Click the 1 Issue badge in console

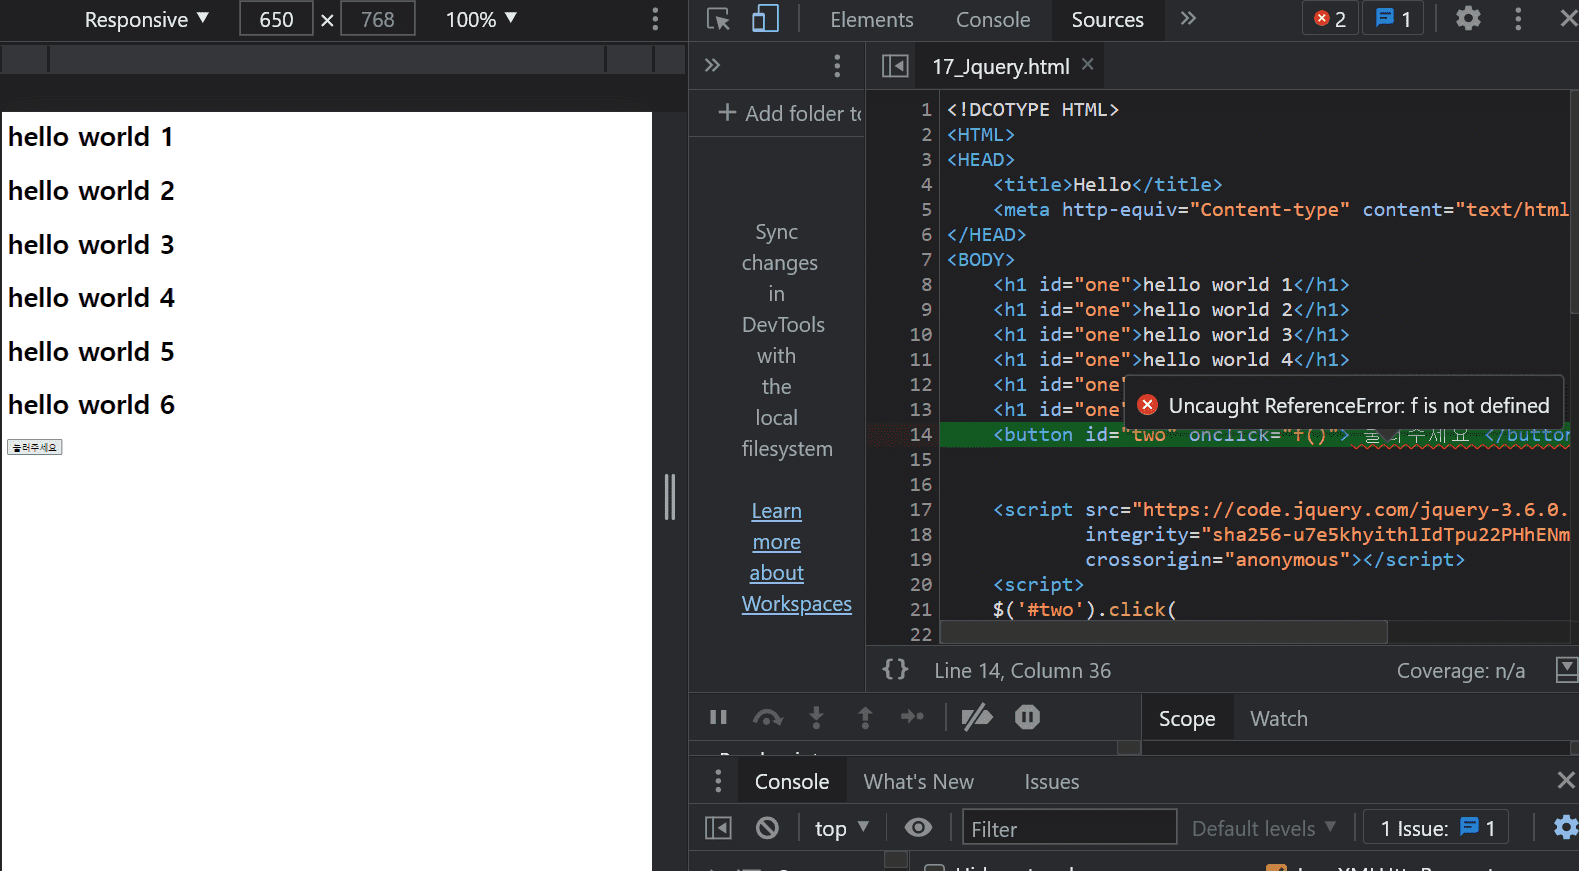pos(1436,828)
